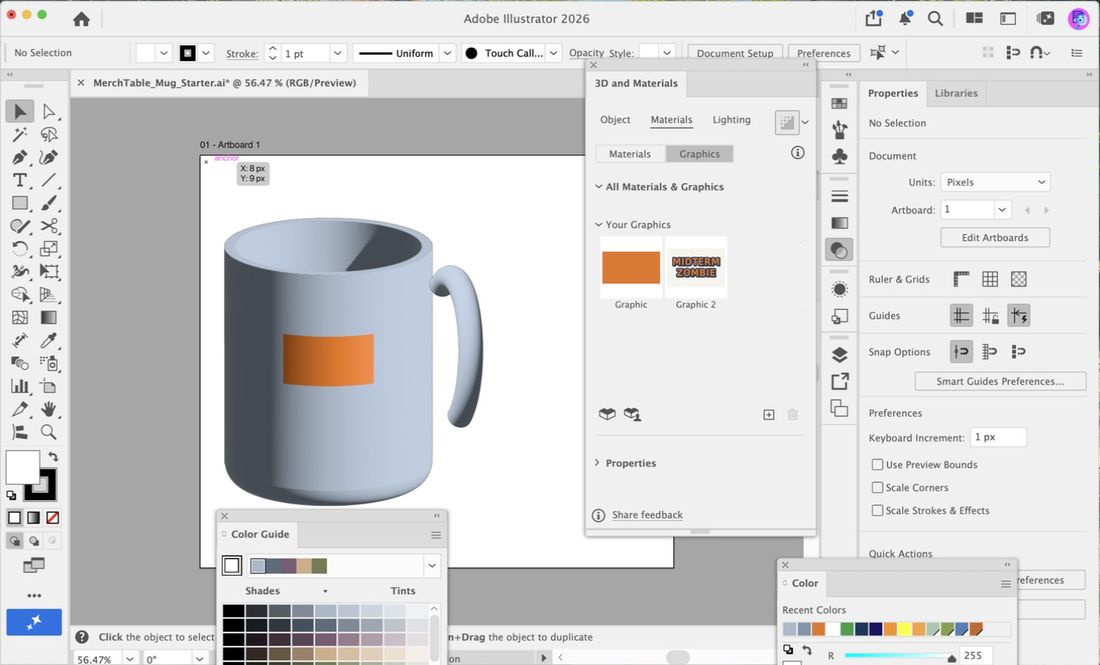Select the Scissors tool

click(x=48, y=226)
